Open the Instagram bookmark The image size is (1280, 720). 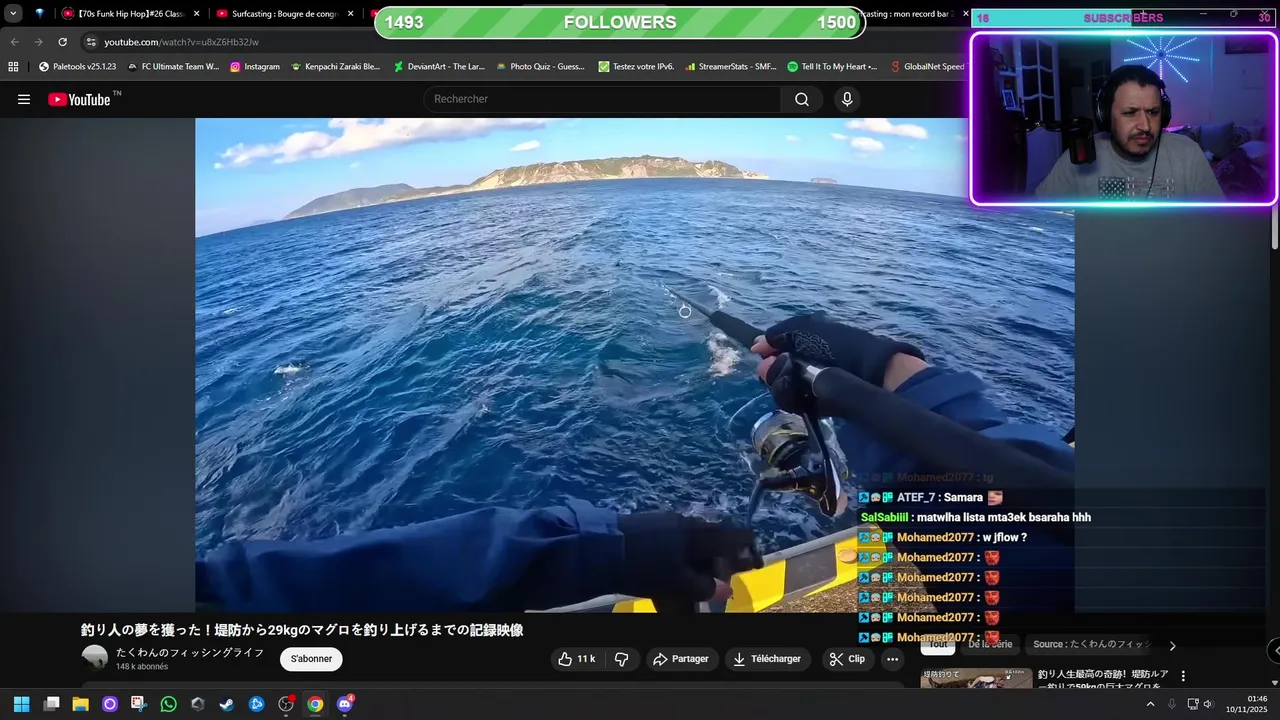pos(255,67)
